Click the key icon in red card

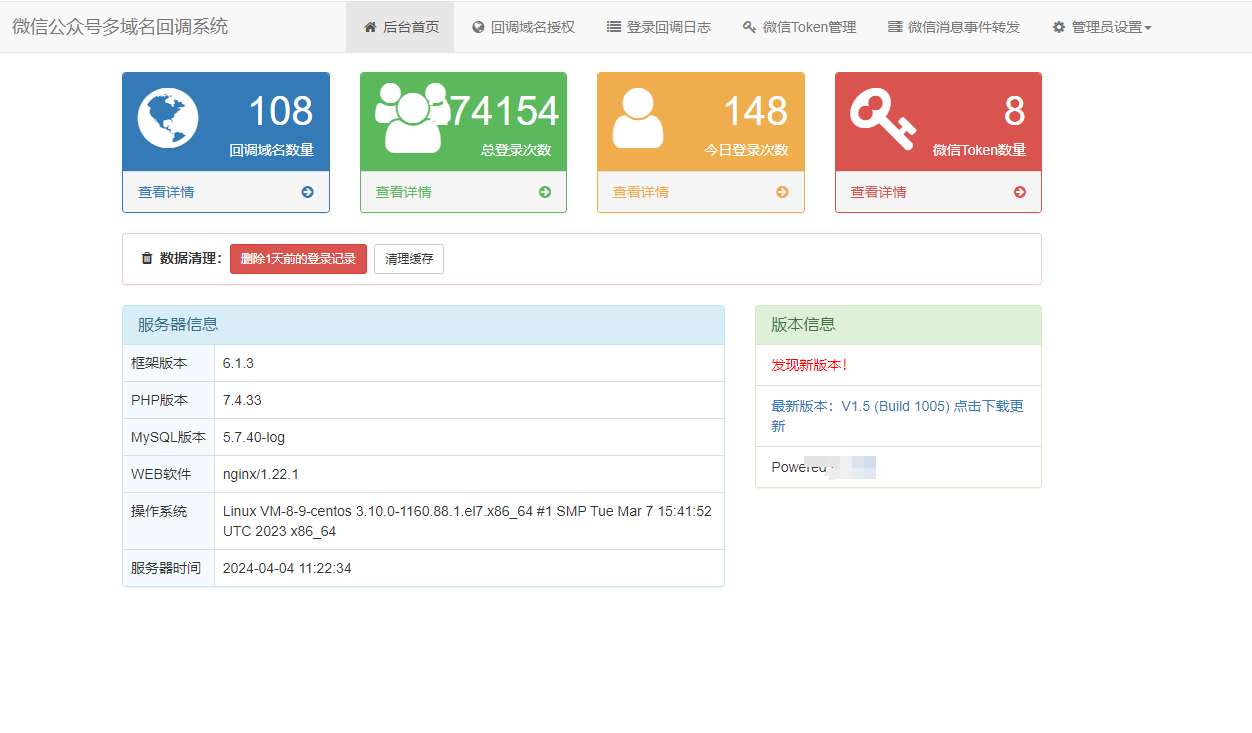[x=883, y=118]
